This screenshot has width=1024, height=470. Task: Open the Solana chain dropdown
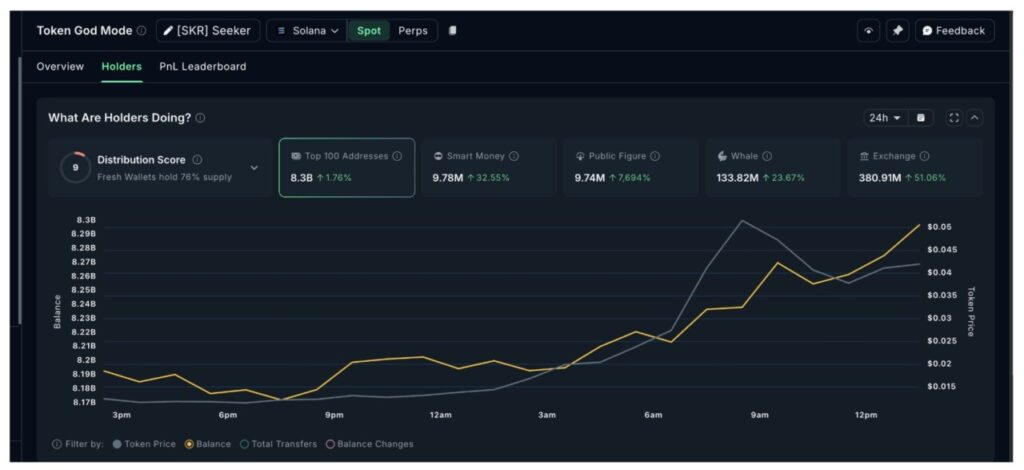pyautogui.click(x=307, y=31)
